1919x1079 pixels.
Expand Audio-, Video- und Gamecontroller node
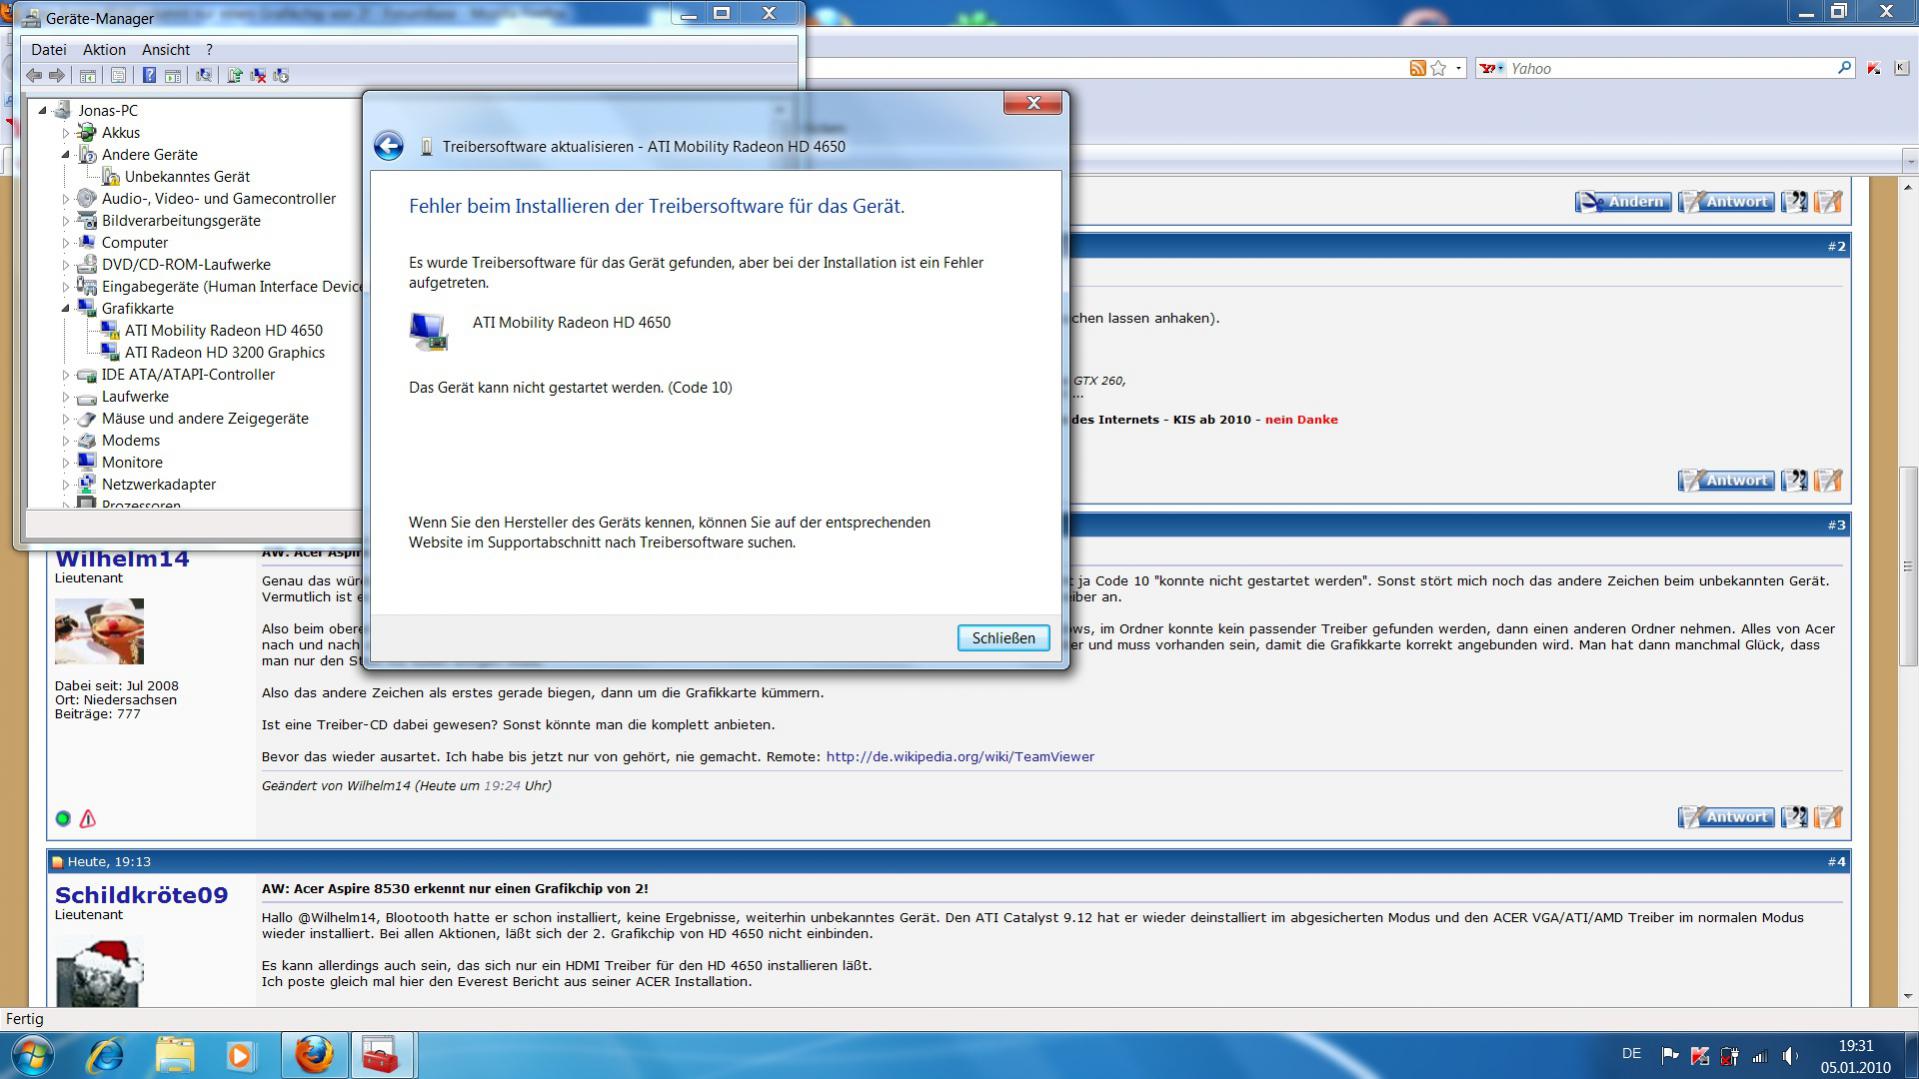(66, 199)
